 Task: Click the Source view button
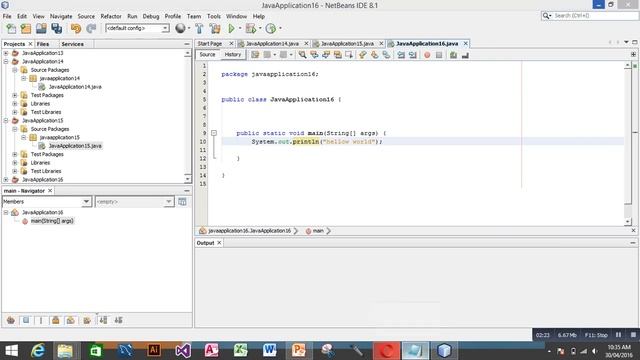pyautogui.click(x=207, y=55)
